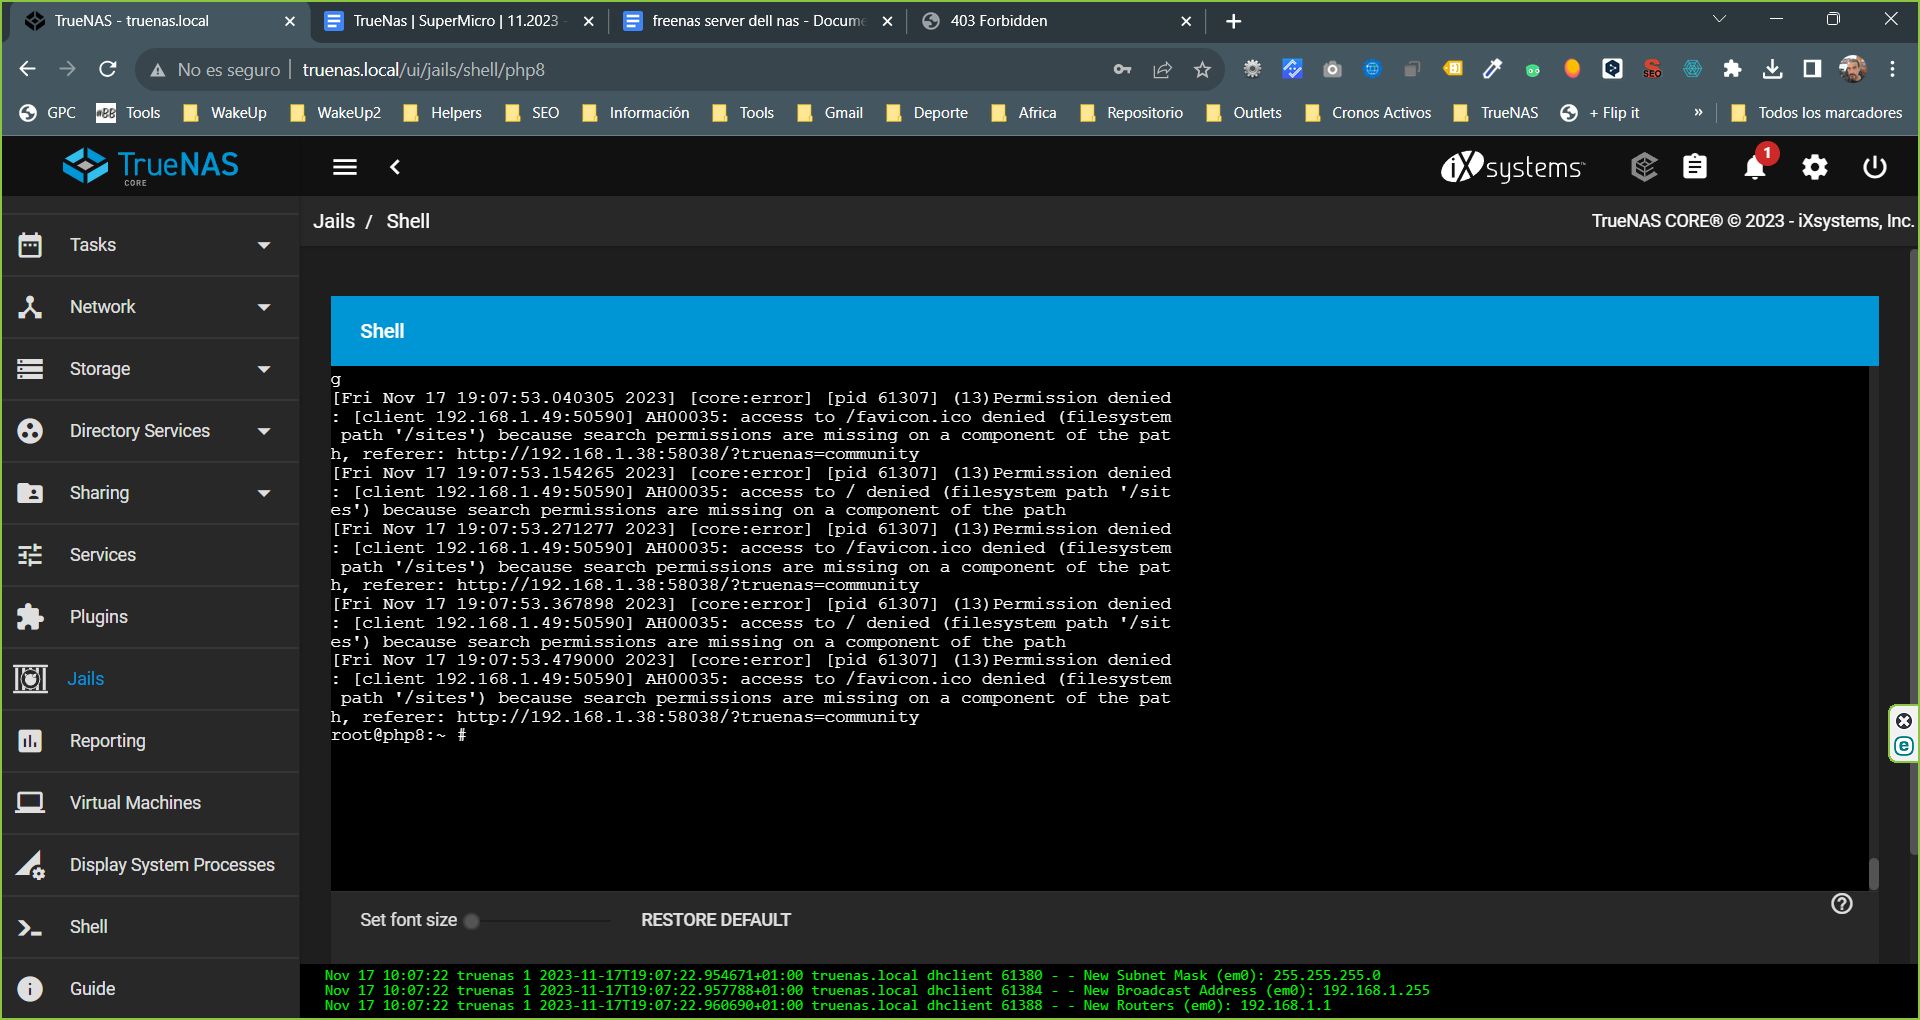Open the task manager clipboard icon
1920x1020 pixels.
pos(1694,167)
